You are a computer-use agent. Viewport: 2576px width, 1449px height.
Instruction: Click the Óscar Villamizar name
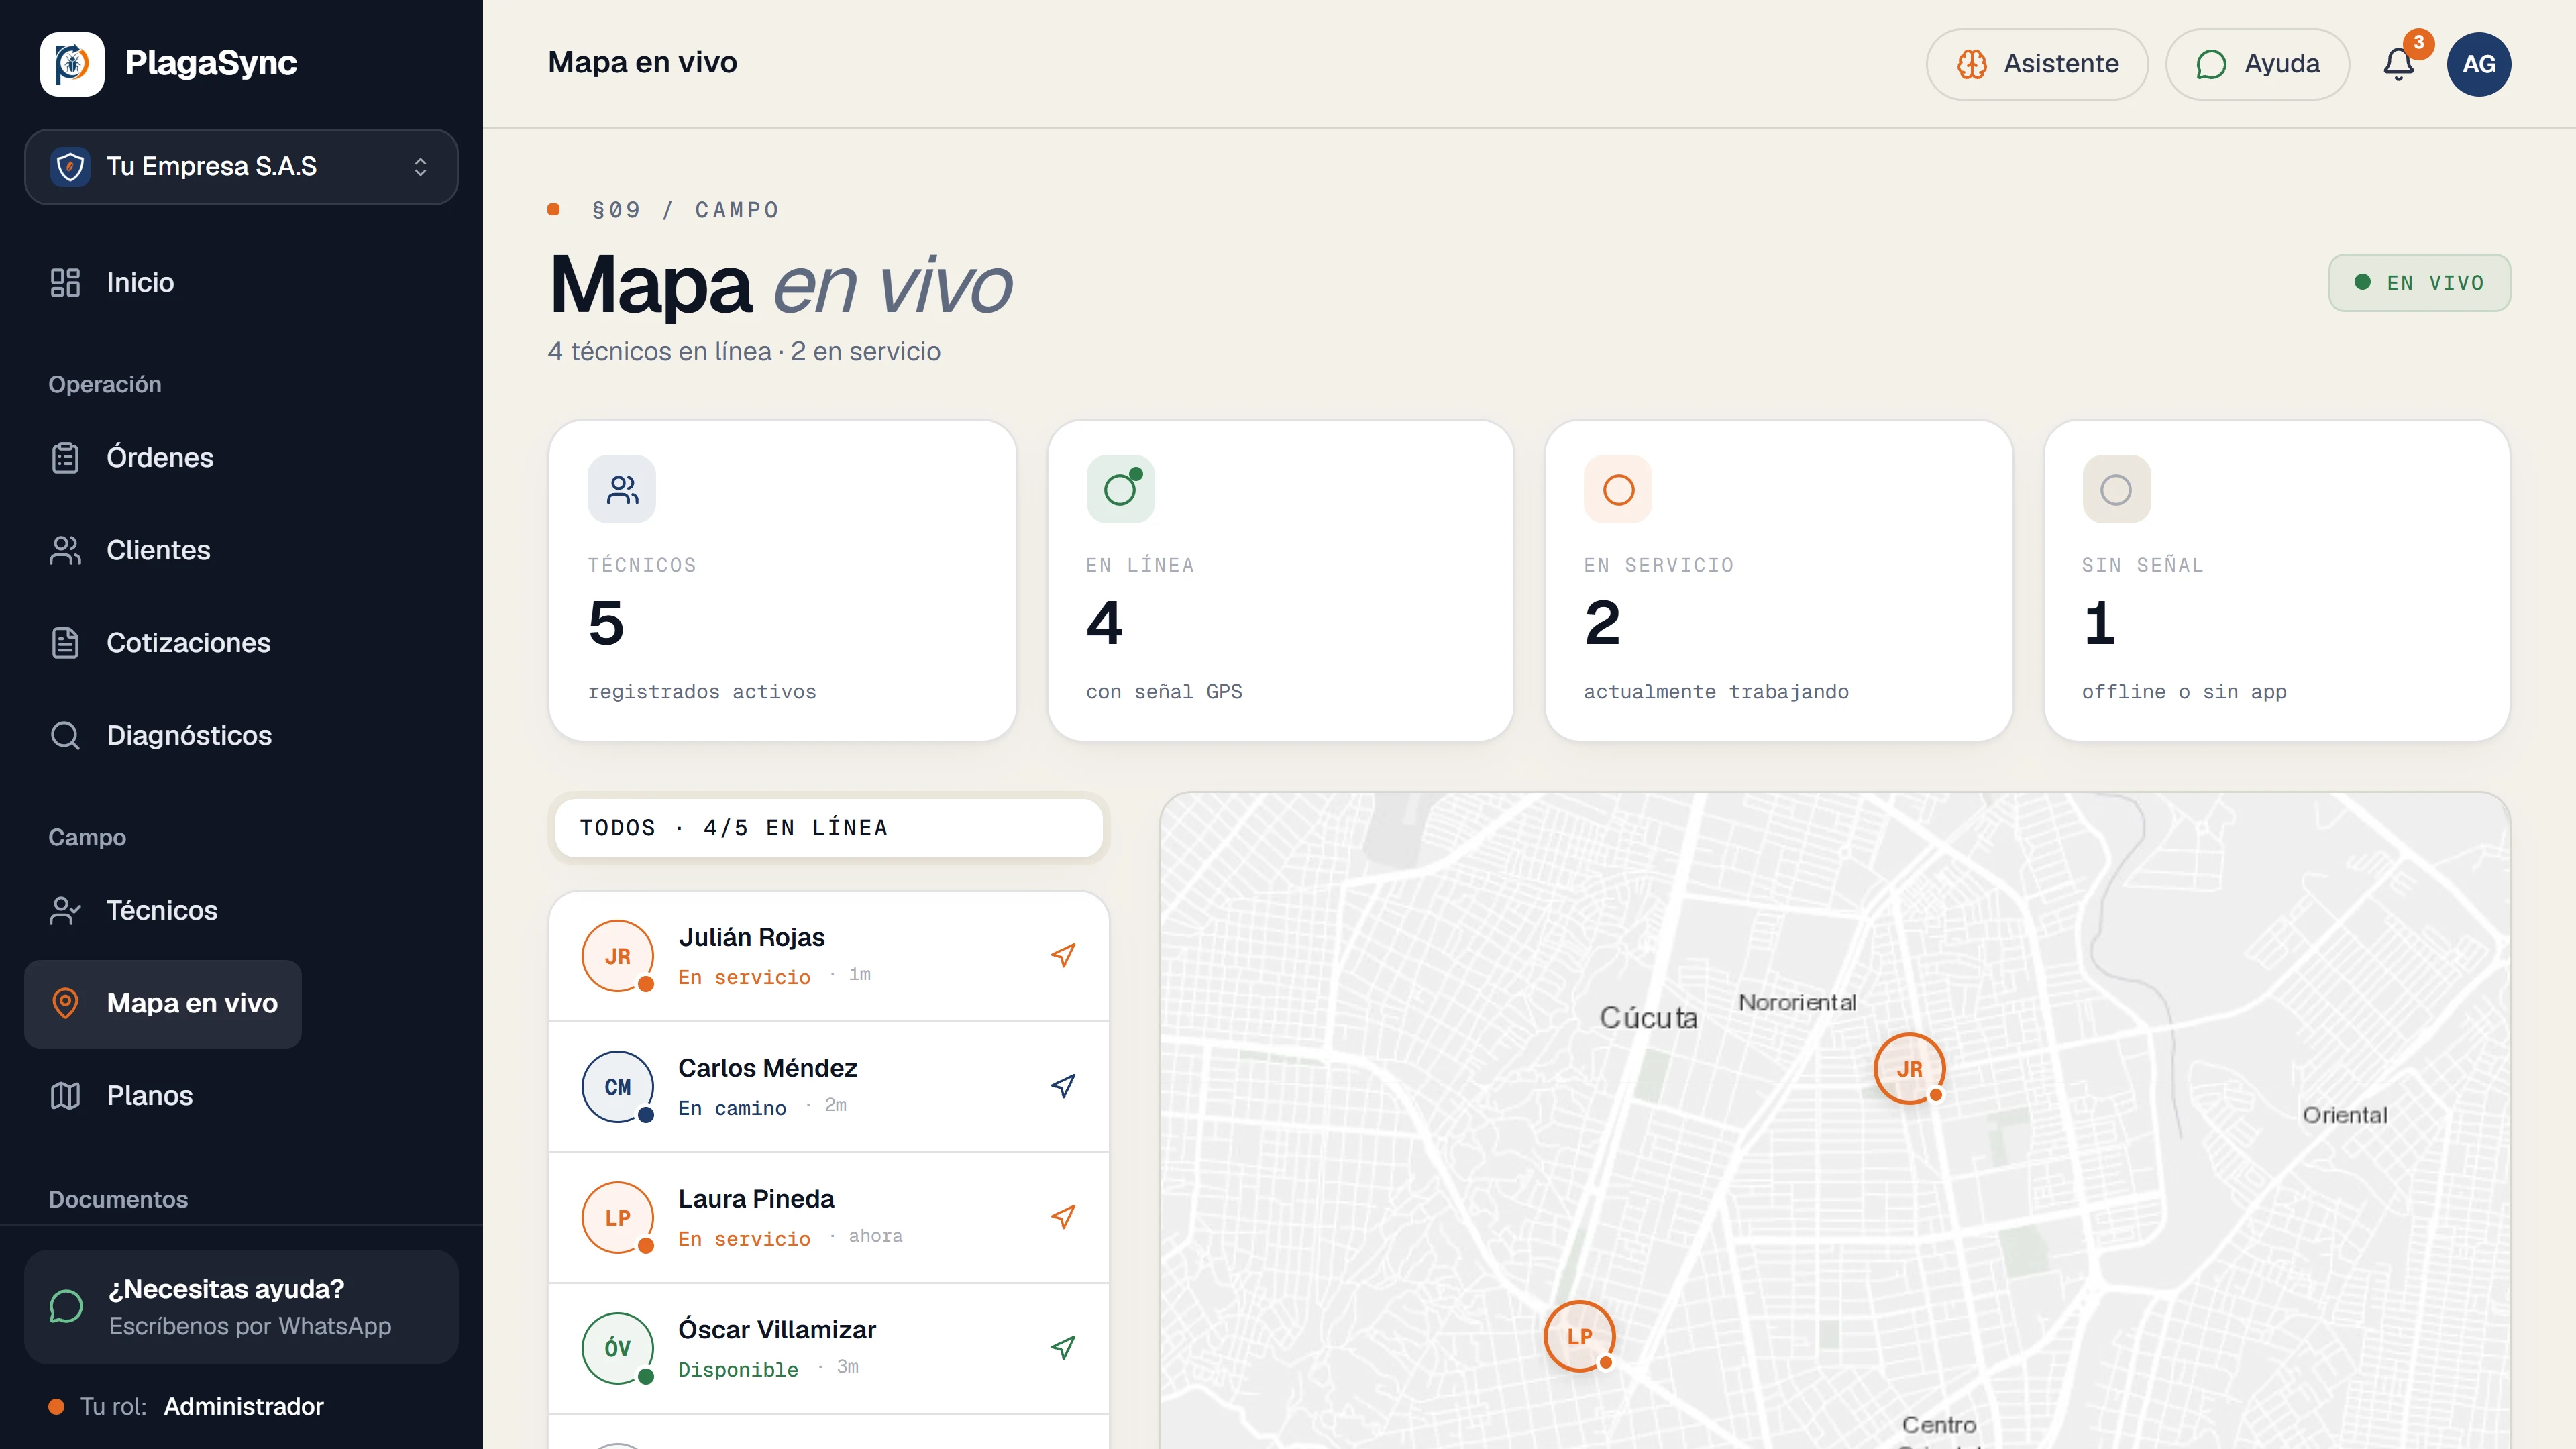pos(777,1331)
